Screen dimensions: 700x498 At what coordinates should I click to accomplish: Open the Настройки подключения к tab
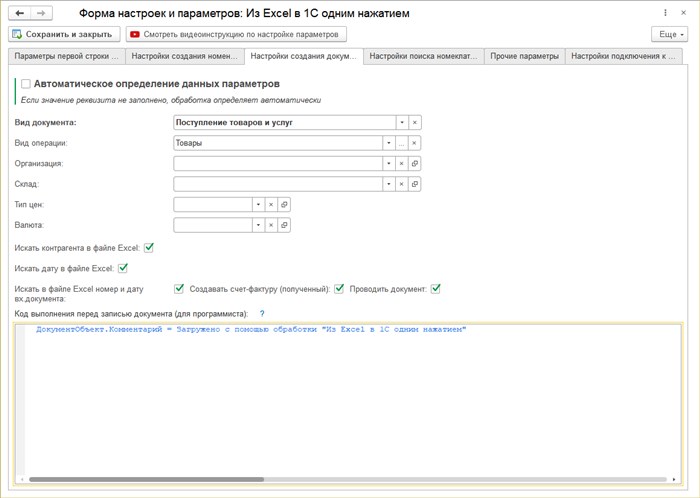pos(623,56)
